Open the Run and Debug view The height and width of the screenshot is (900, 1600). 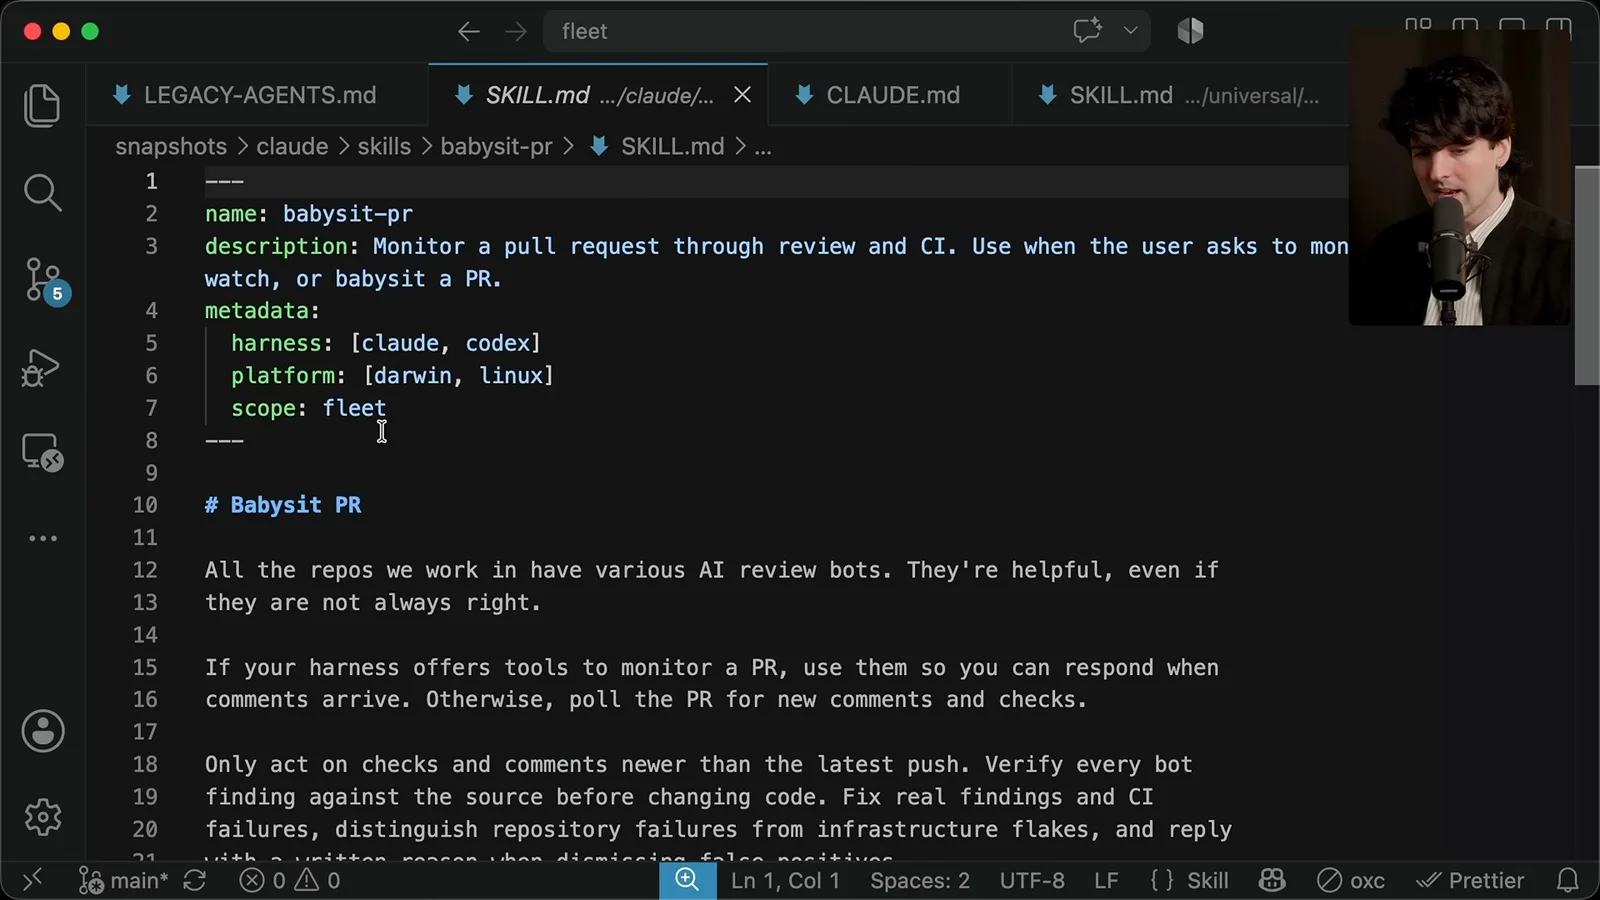(41, 367)
